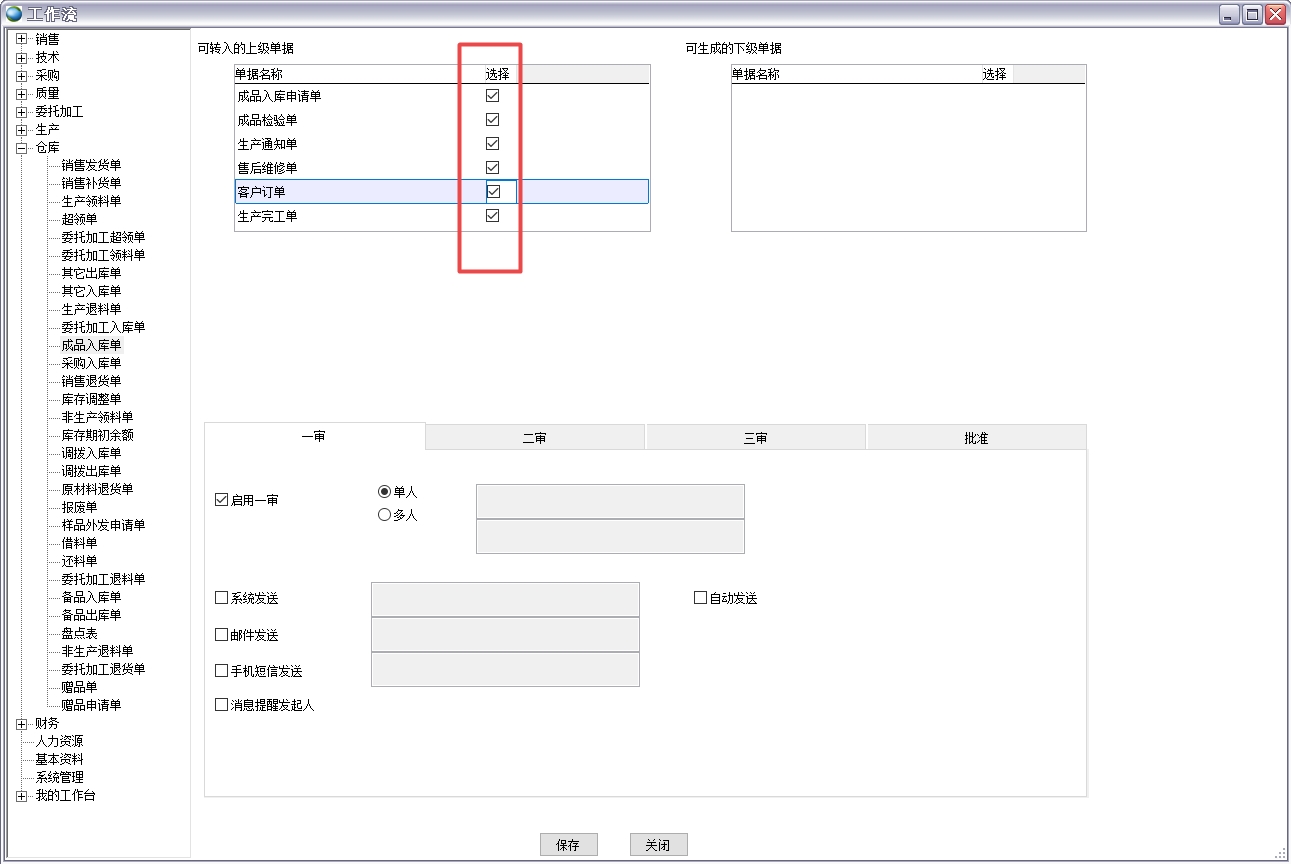The width and height of the screenshot is (1291, 864).
Task: Click the 保存 button
Action: tap(568, 845)
